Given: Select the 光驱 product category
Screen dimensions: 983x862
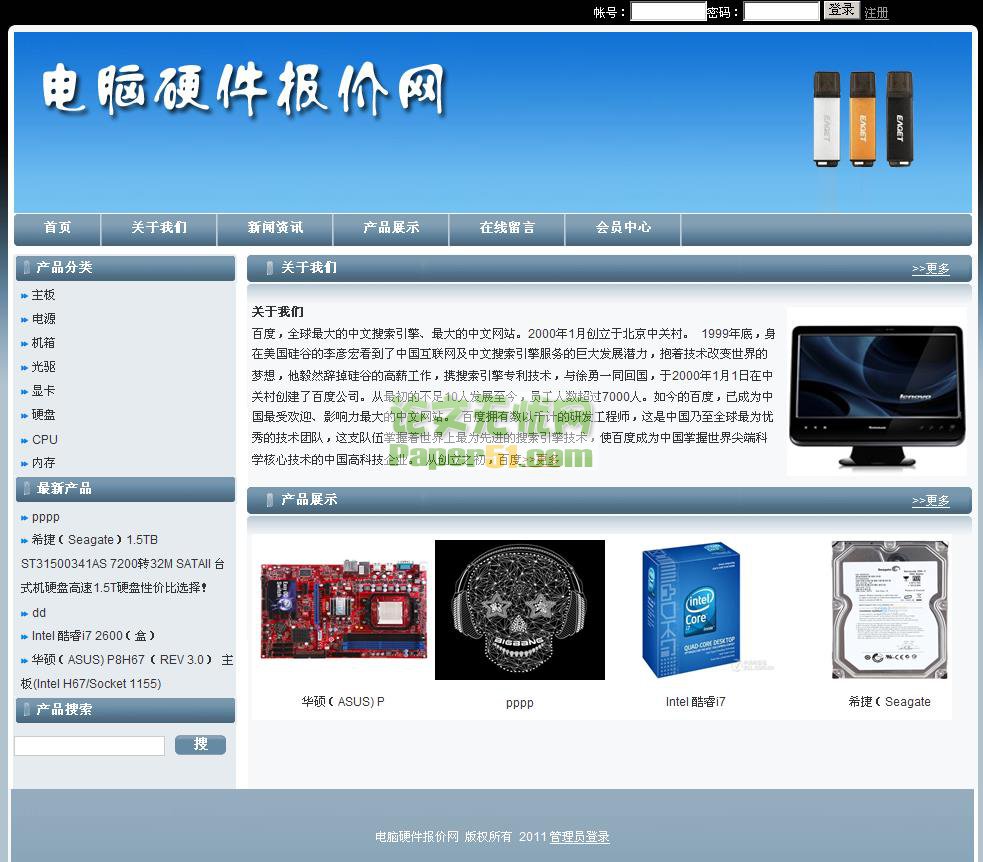Looking at the screenshot, I should [43, 367].
